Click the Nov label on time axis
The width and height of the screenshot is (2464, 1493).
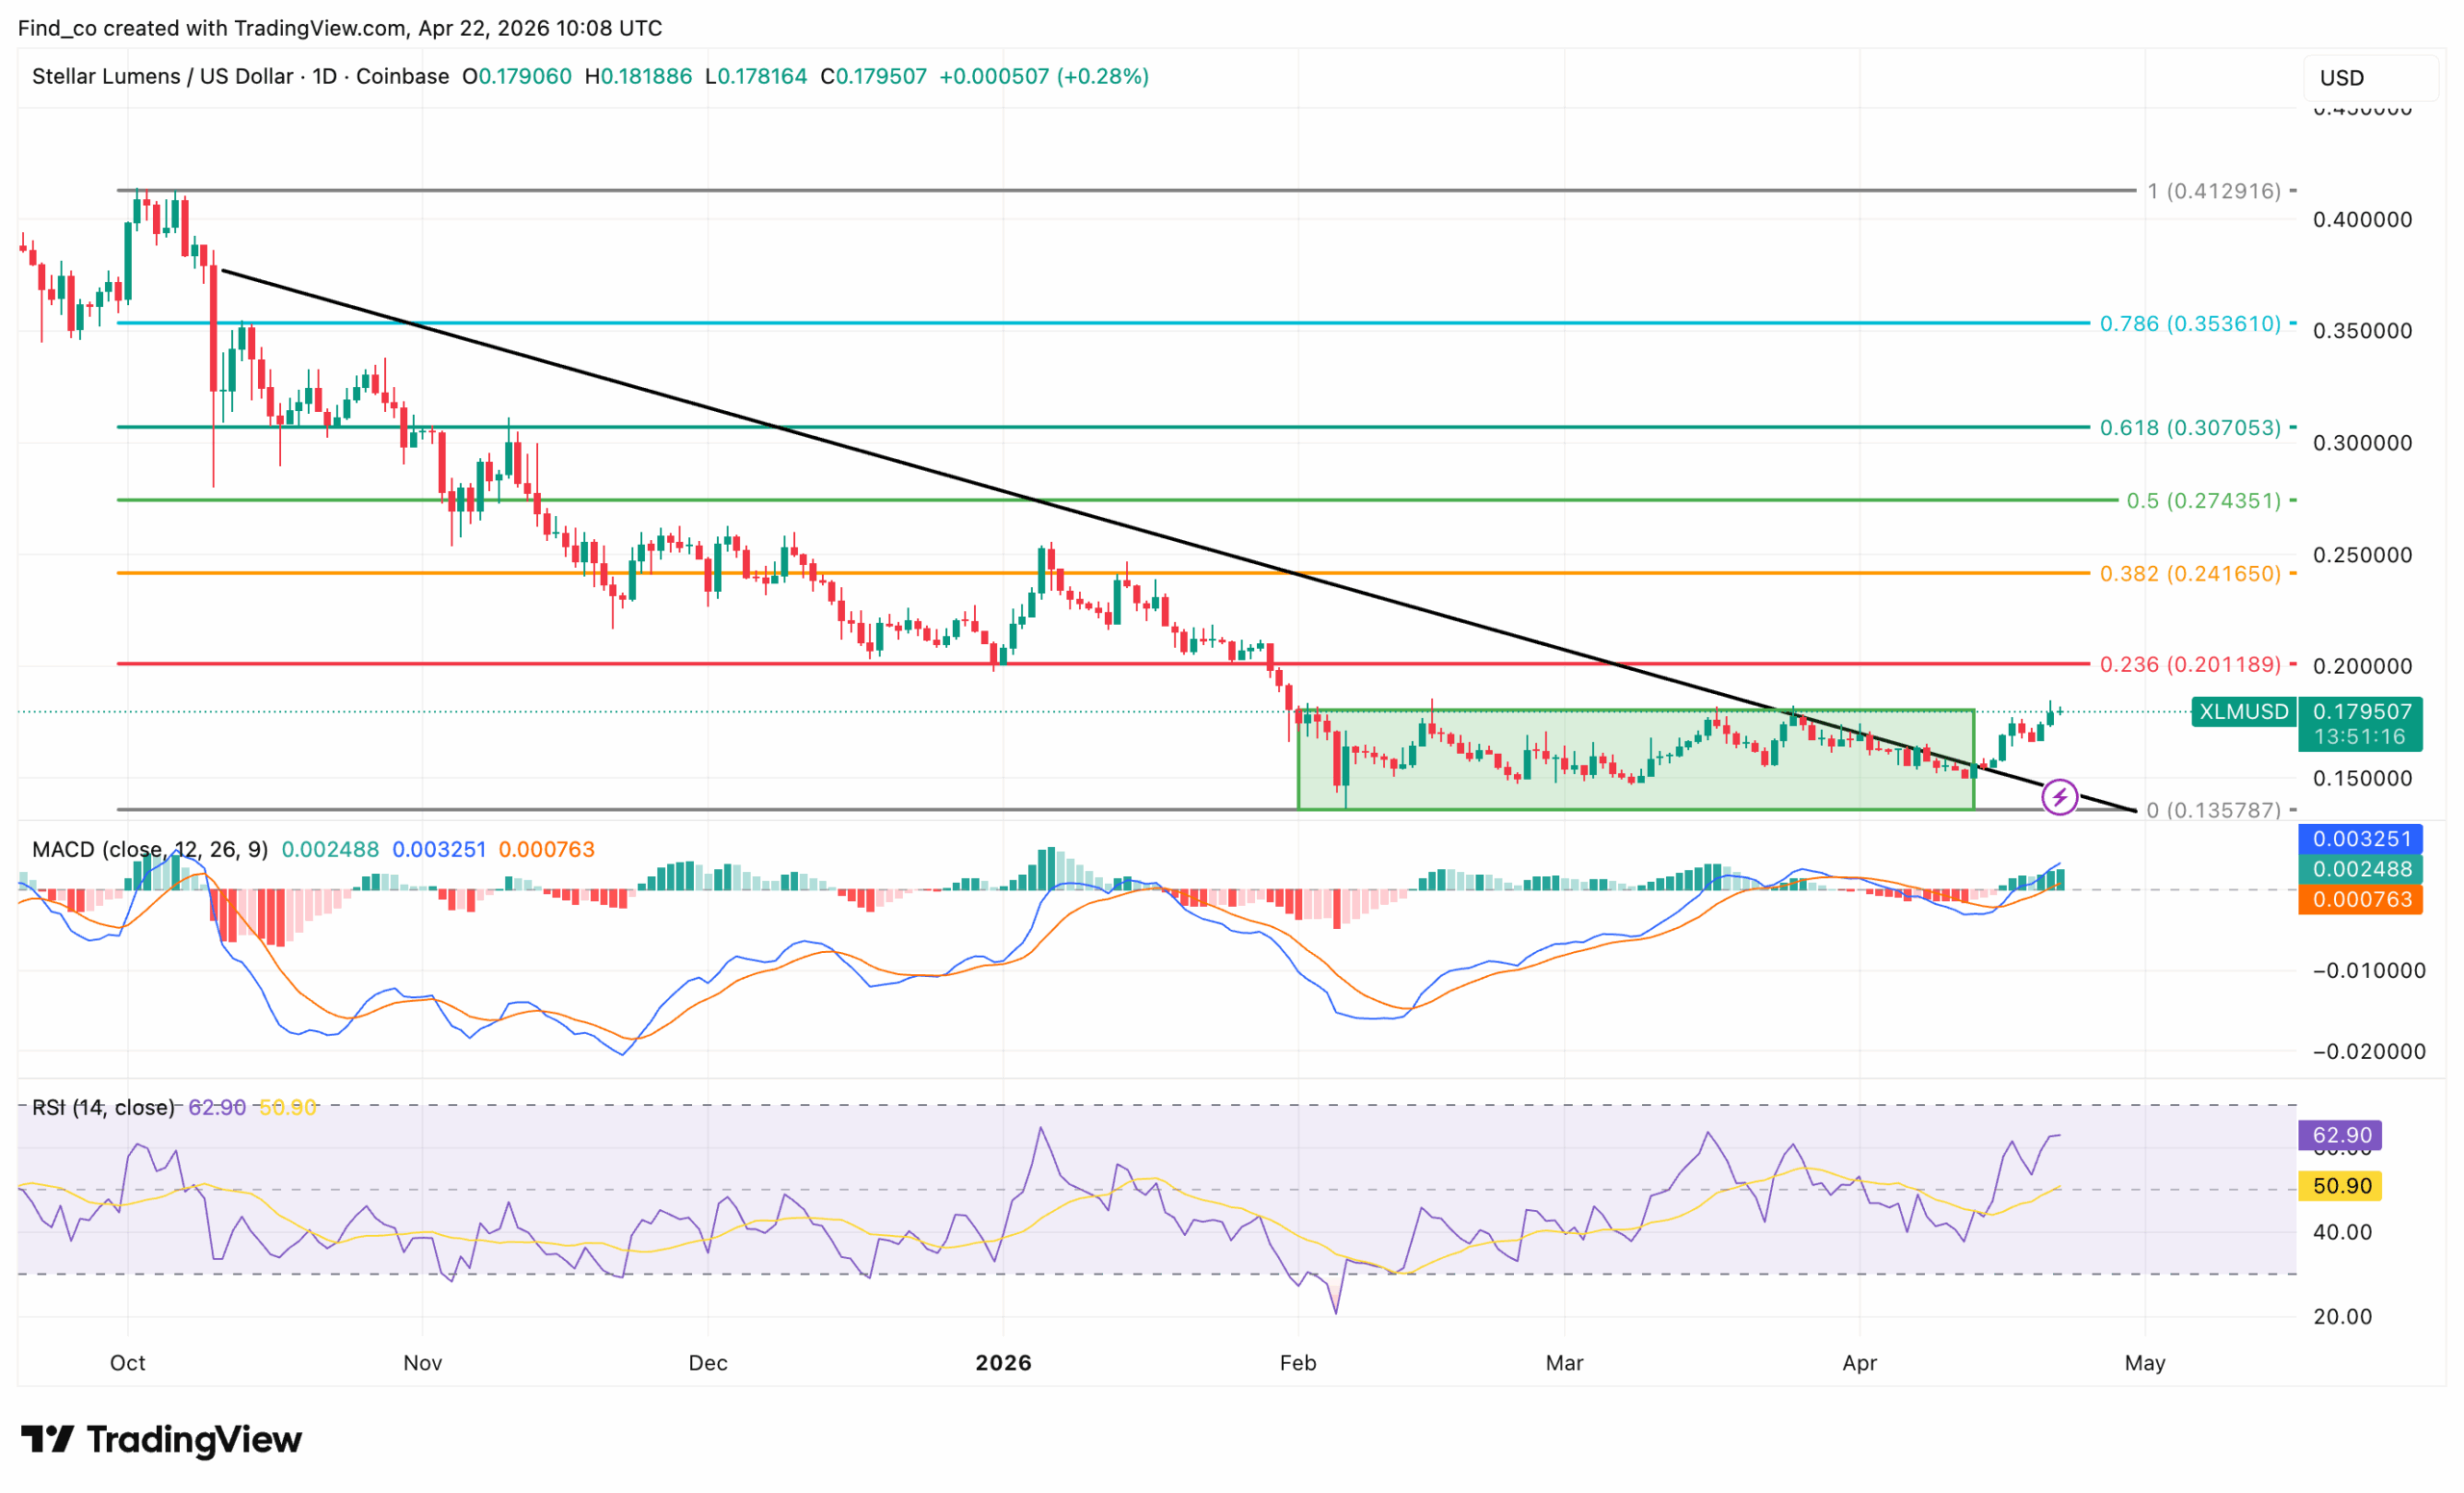point(422,1362)
